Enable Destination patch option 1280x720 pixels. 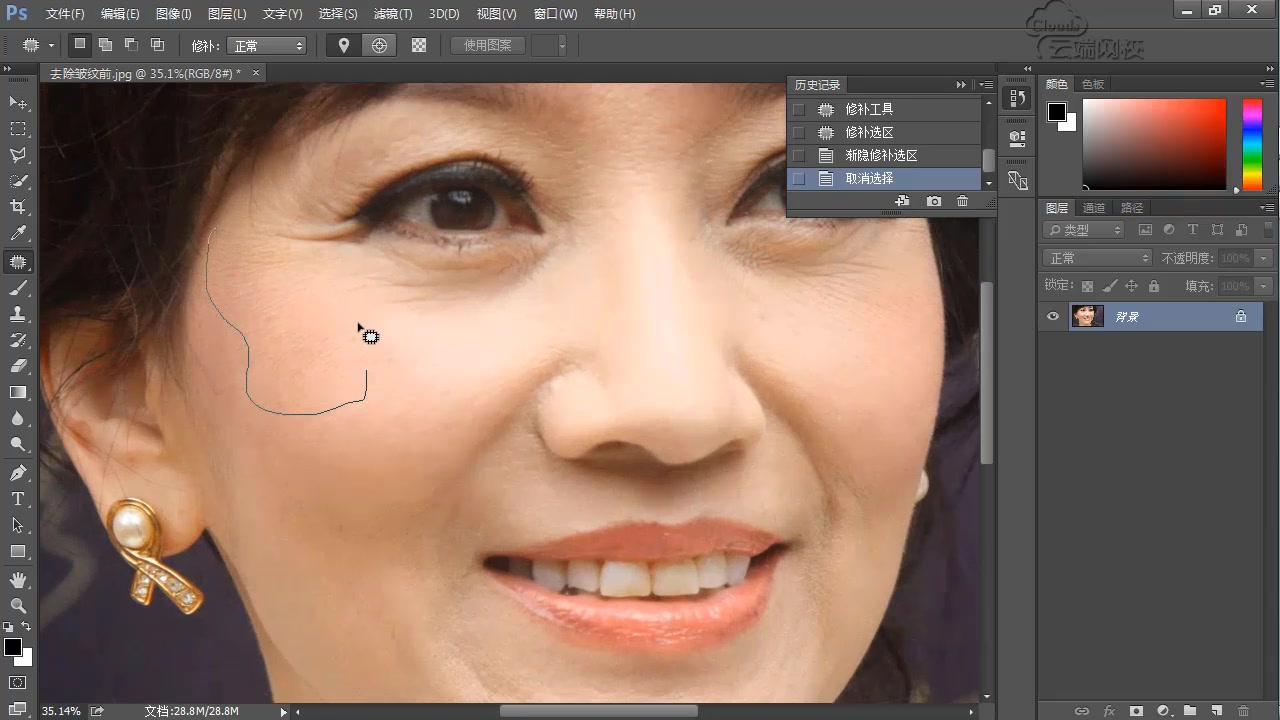click(379, 45)
